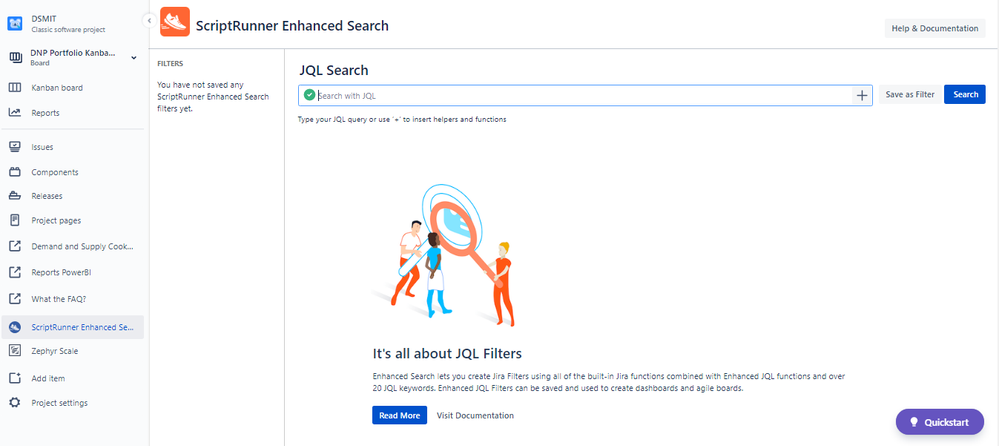The width and height of the screenshot is (999, 446).
Task: Click the Type your JQL query hint text
Action: point(402,120)
